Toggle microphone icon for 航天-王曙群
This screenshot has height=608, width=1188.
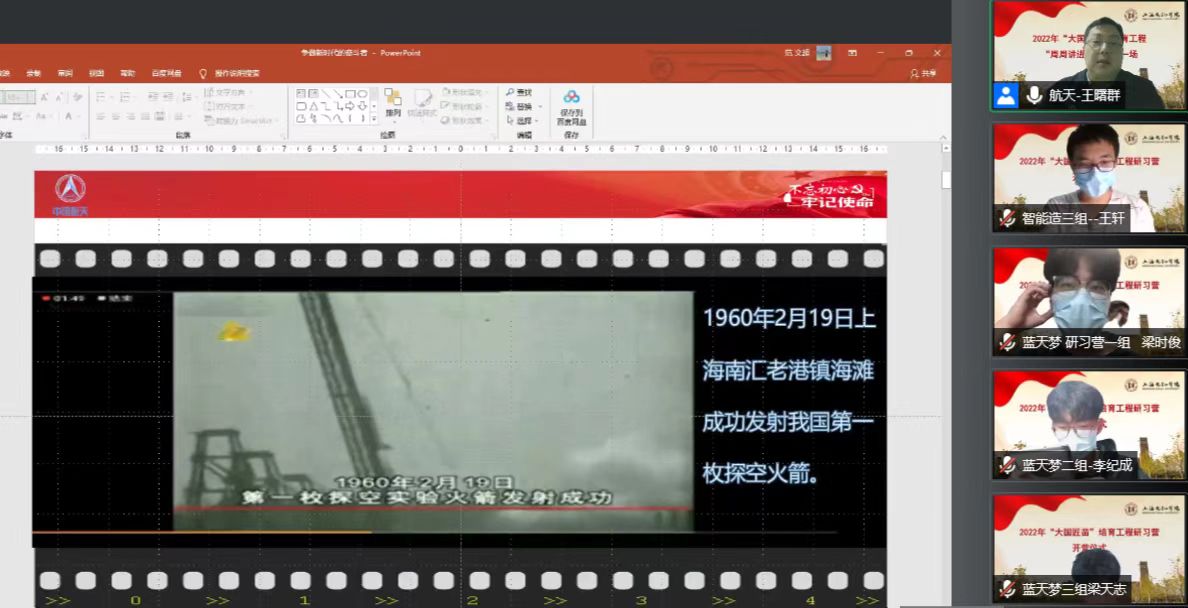tap(1034, 95)
